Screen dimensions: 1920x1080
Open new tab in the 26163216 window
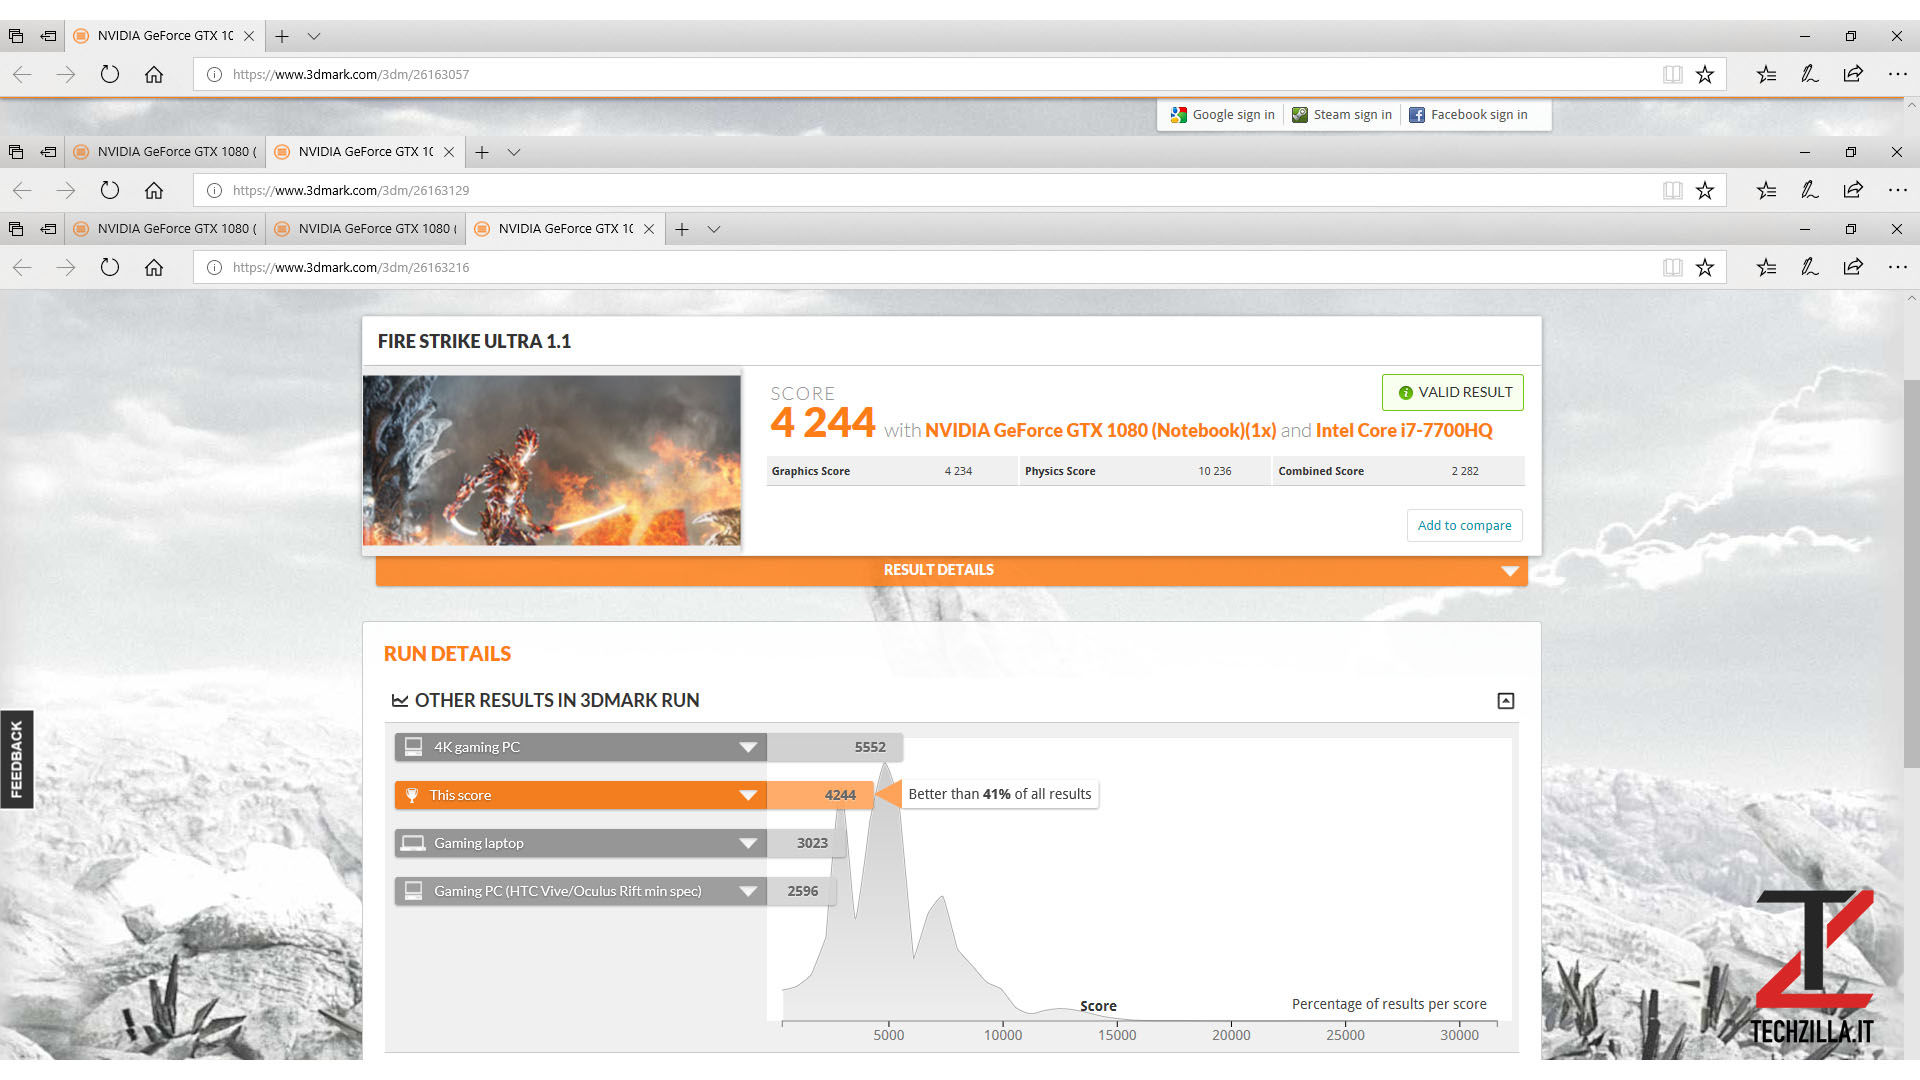tap(682, 229)
